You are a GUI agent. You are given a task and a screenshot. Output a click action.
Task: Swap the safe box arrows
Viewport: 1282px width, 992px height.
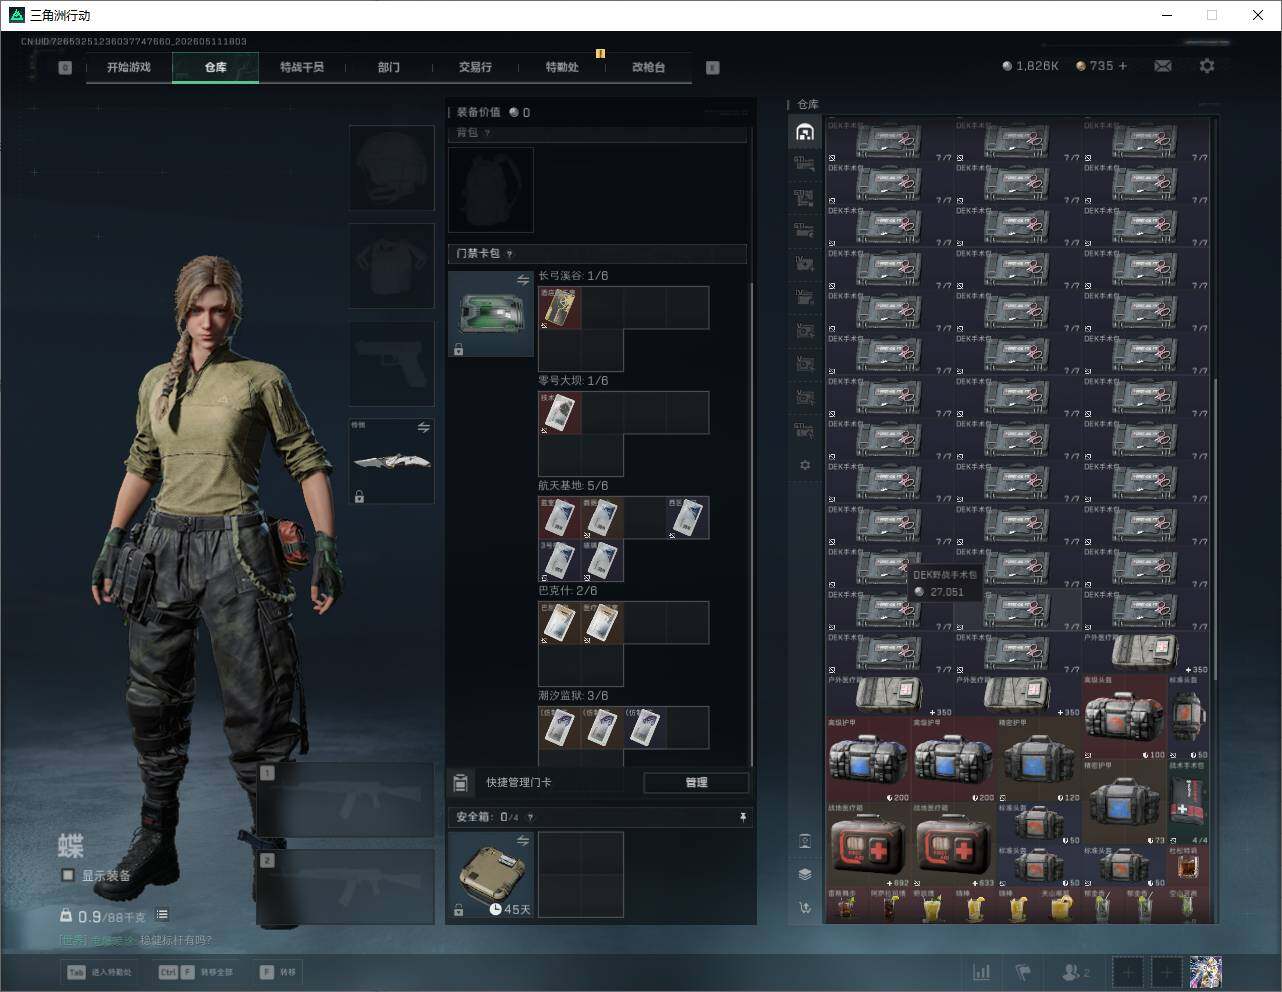(x=523, y=841)
